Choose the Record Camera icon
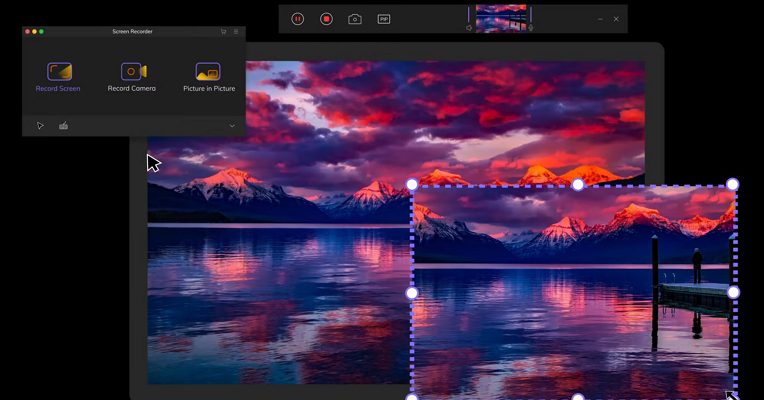 tap(133, 71)
